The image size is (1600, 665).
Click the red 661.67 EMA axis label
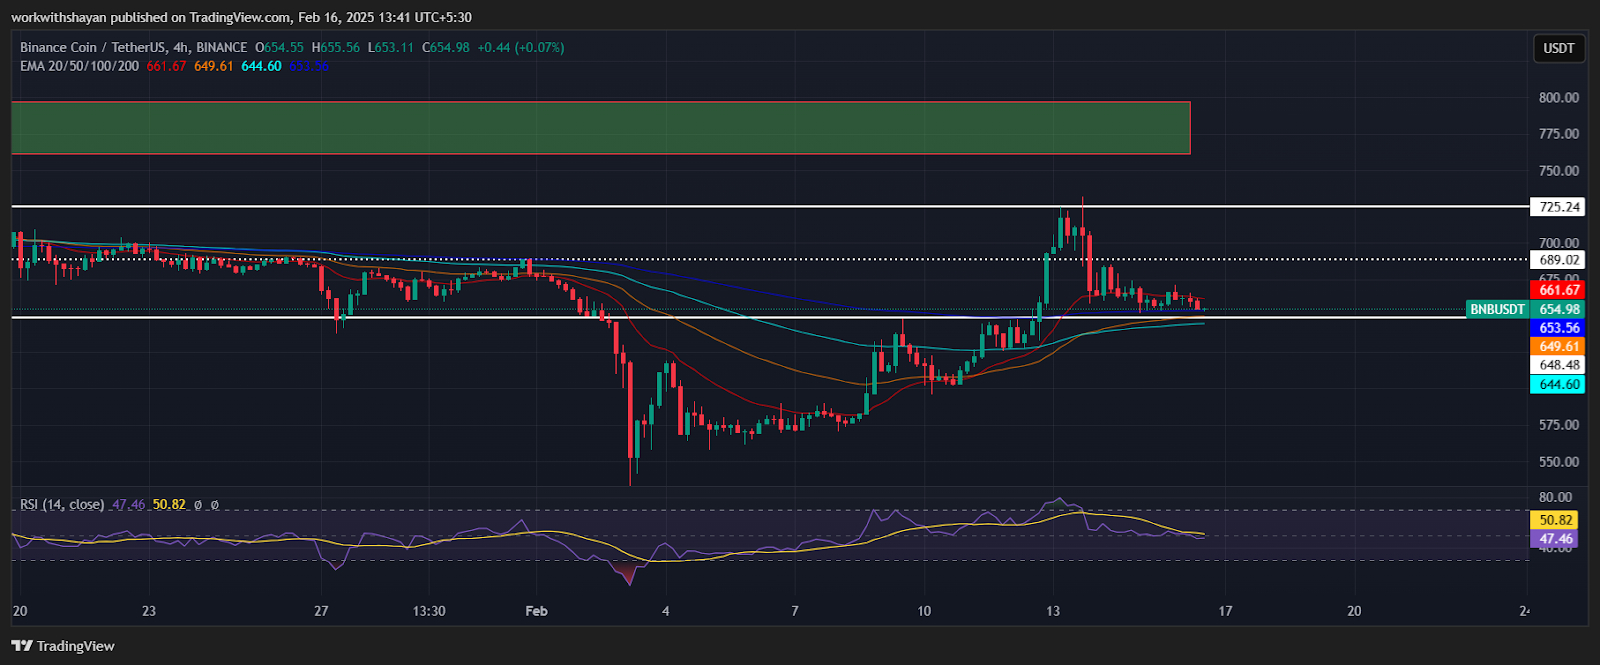click(1559, 290)
